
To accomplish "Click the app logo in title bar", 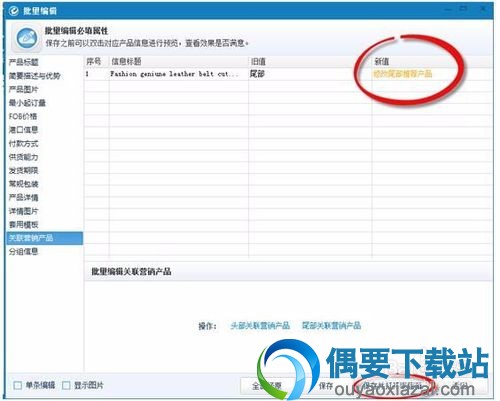I will 14,11.
